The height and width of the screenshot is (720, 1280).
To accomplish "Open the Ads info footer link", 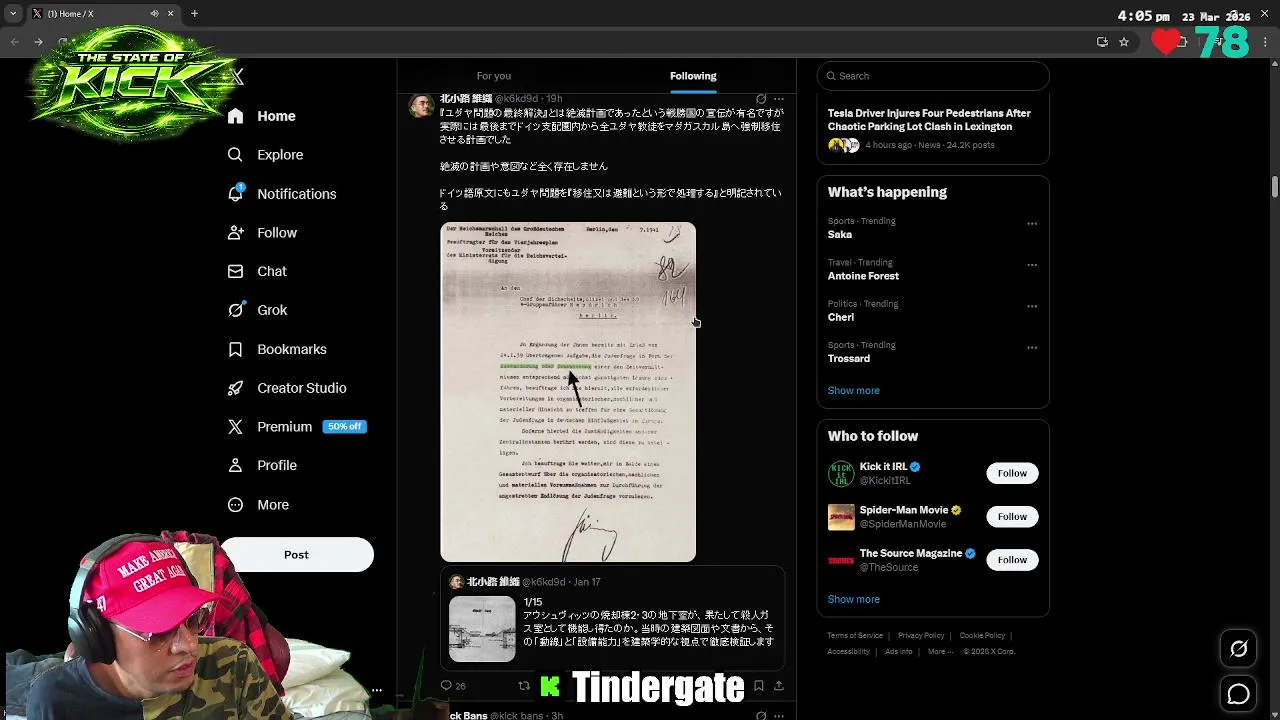I will (x=898, y=652).
